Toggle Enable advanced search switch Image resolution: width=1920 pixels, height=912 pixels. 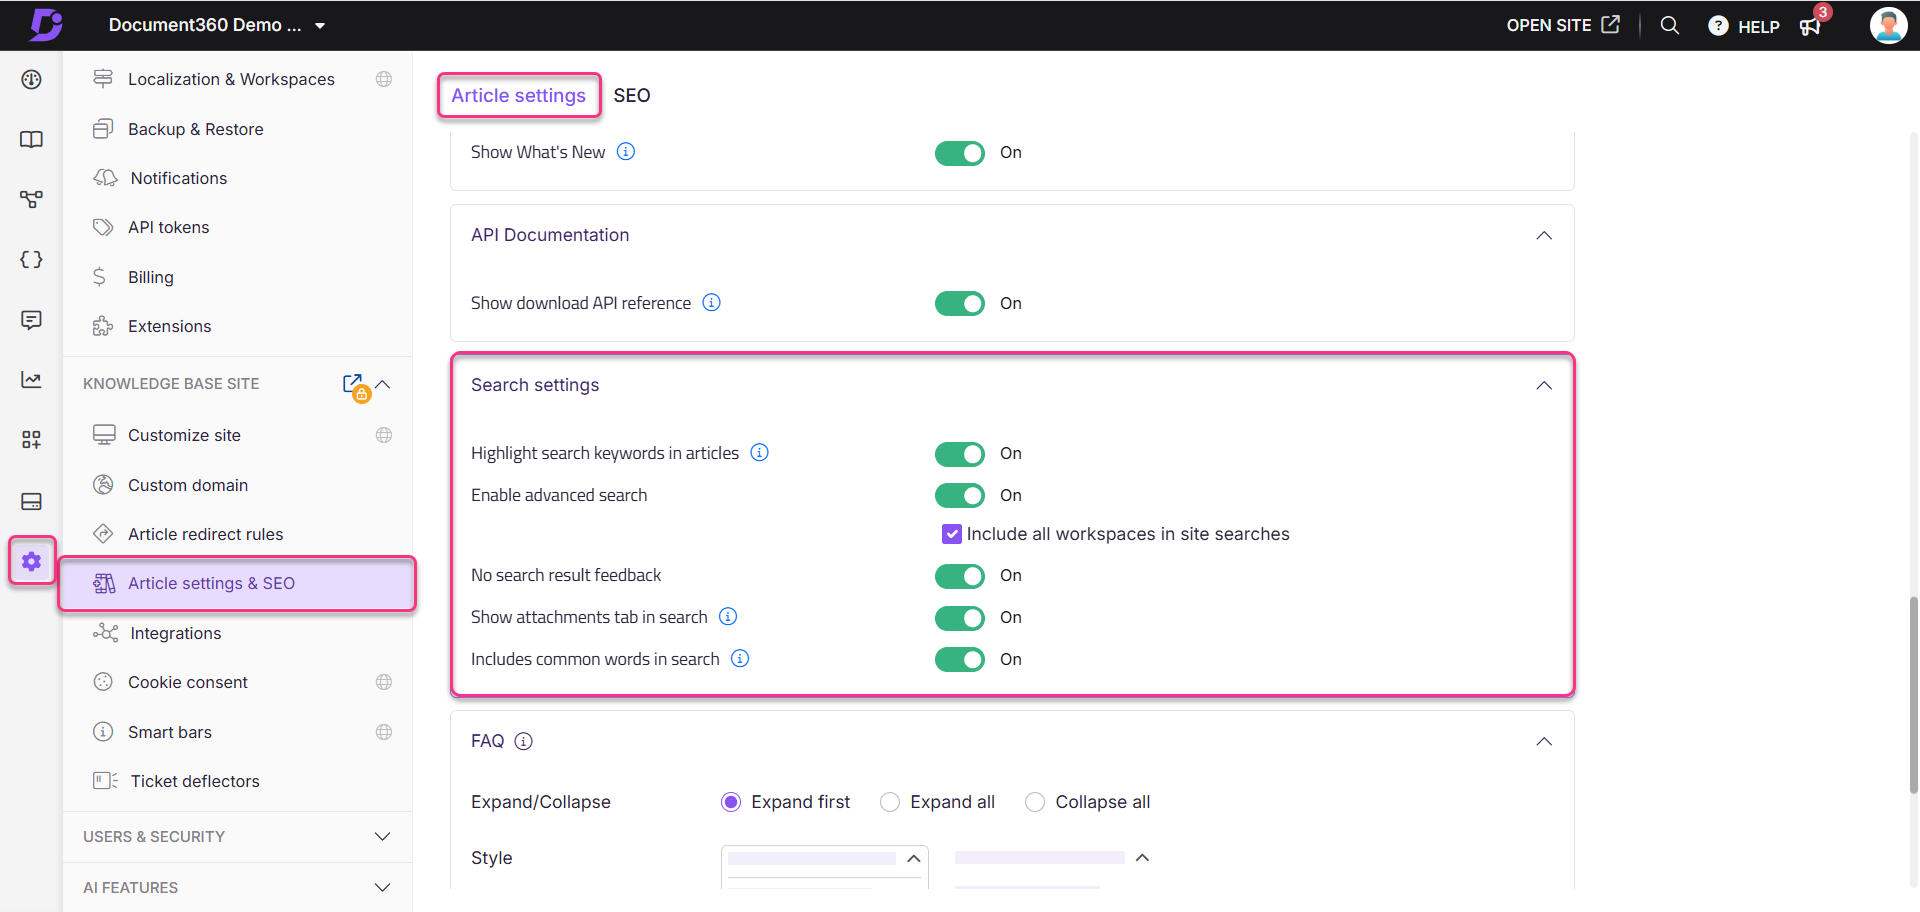(960, 496)
